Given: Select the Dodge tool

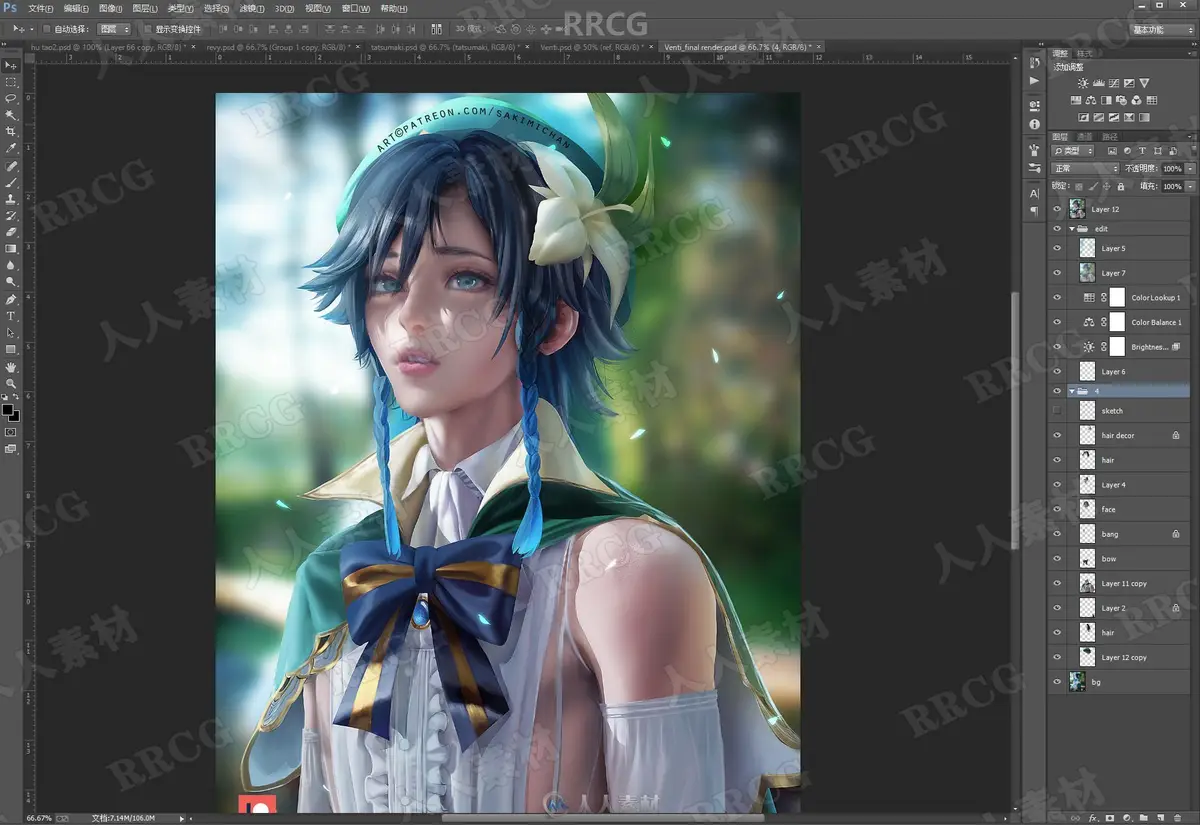Looking at the screenshot, I should [x=12, y=282].
